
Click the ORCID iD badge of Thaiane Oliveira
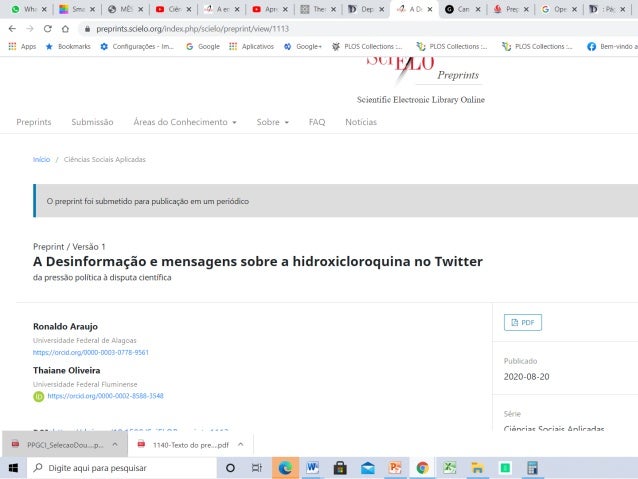click(x=39, y=396)
